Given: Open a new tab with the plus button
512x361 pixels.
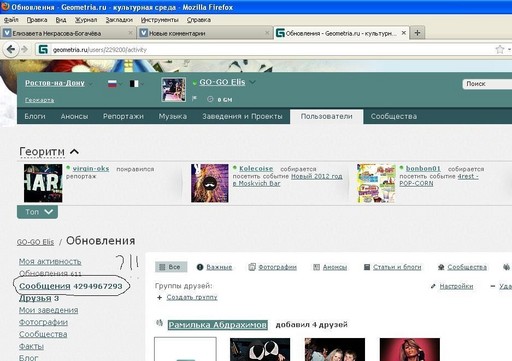Looking at the screenshot, I should click(417, 33).
